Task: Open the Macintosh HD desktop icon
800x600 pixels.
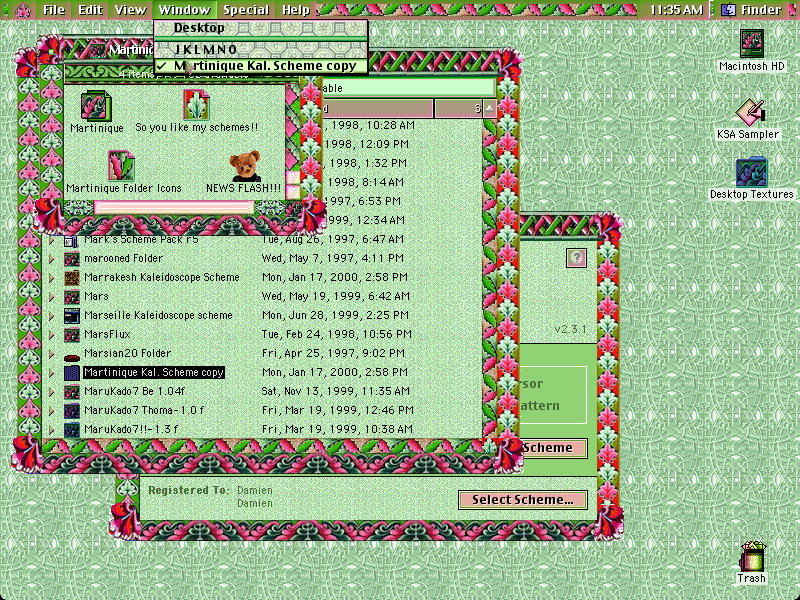Action: tap(752, 44)
